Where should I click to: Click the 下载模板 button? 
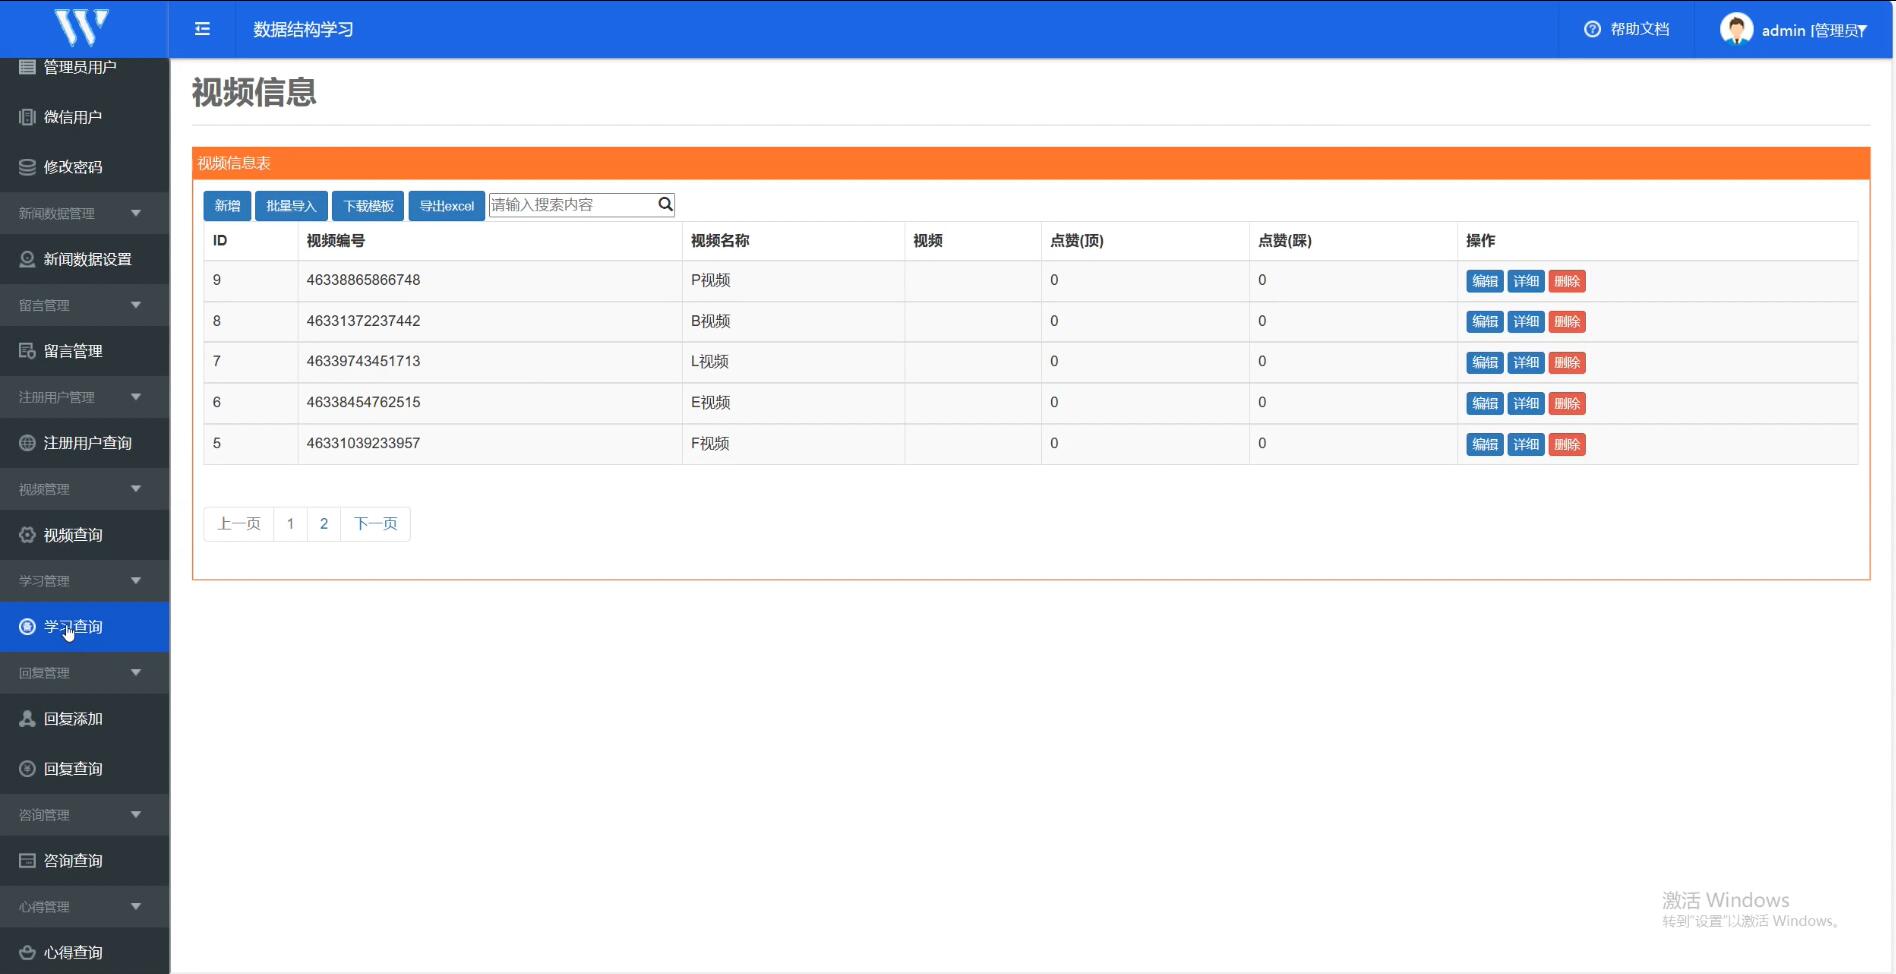368,206
